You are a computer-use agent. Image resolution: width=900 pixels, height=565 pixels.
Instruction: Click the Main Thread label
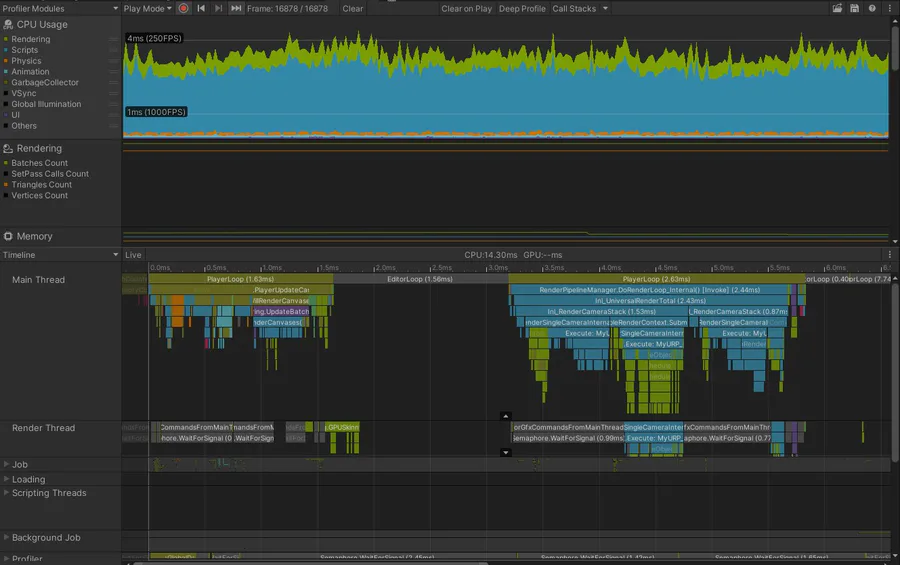tap(38, 280)
